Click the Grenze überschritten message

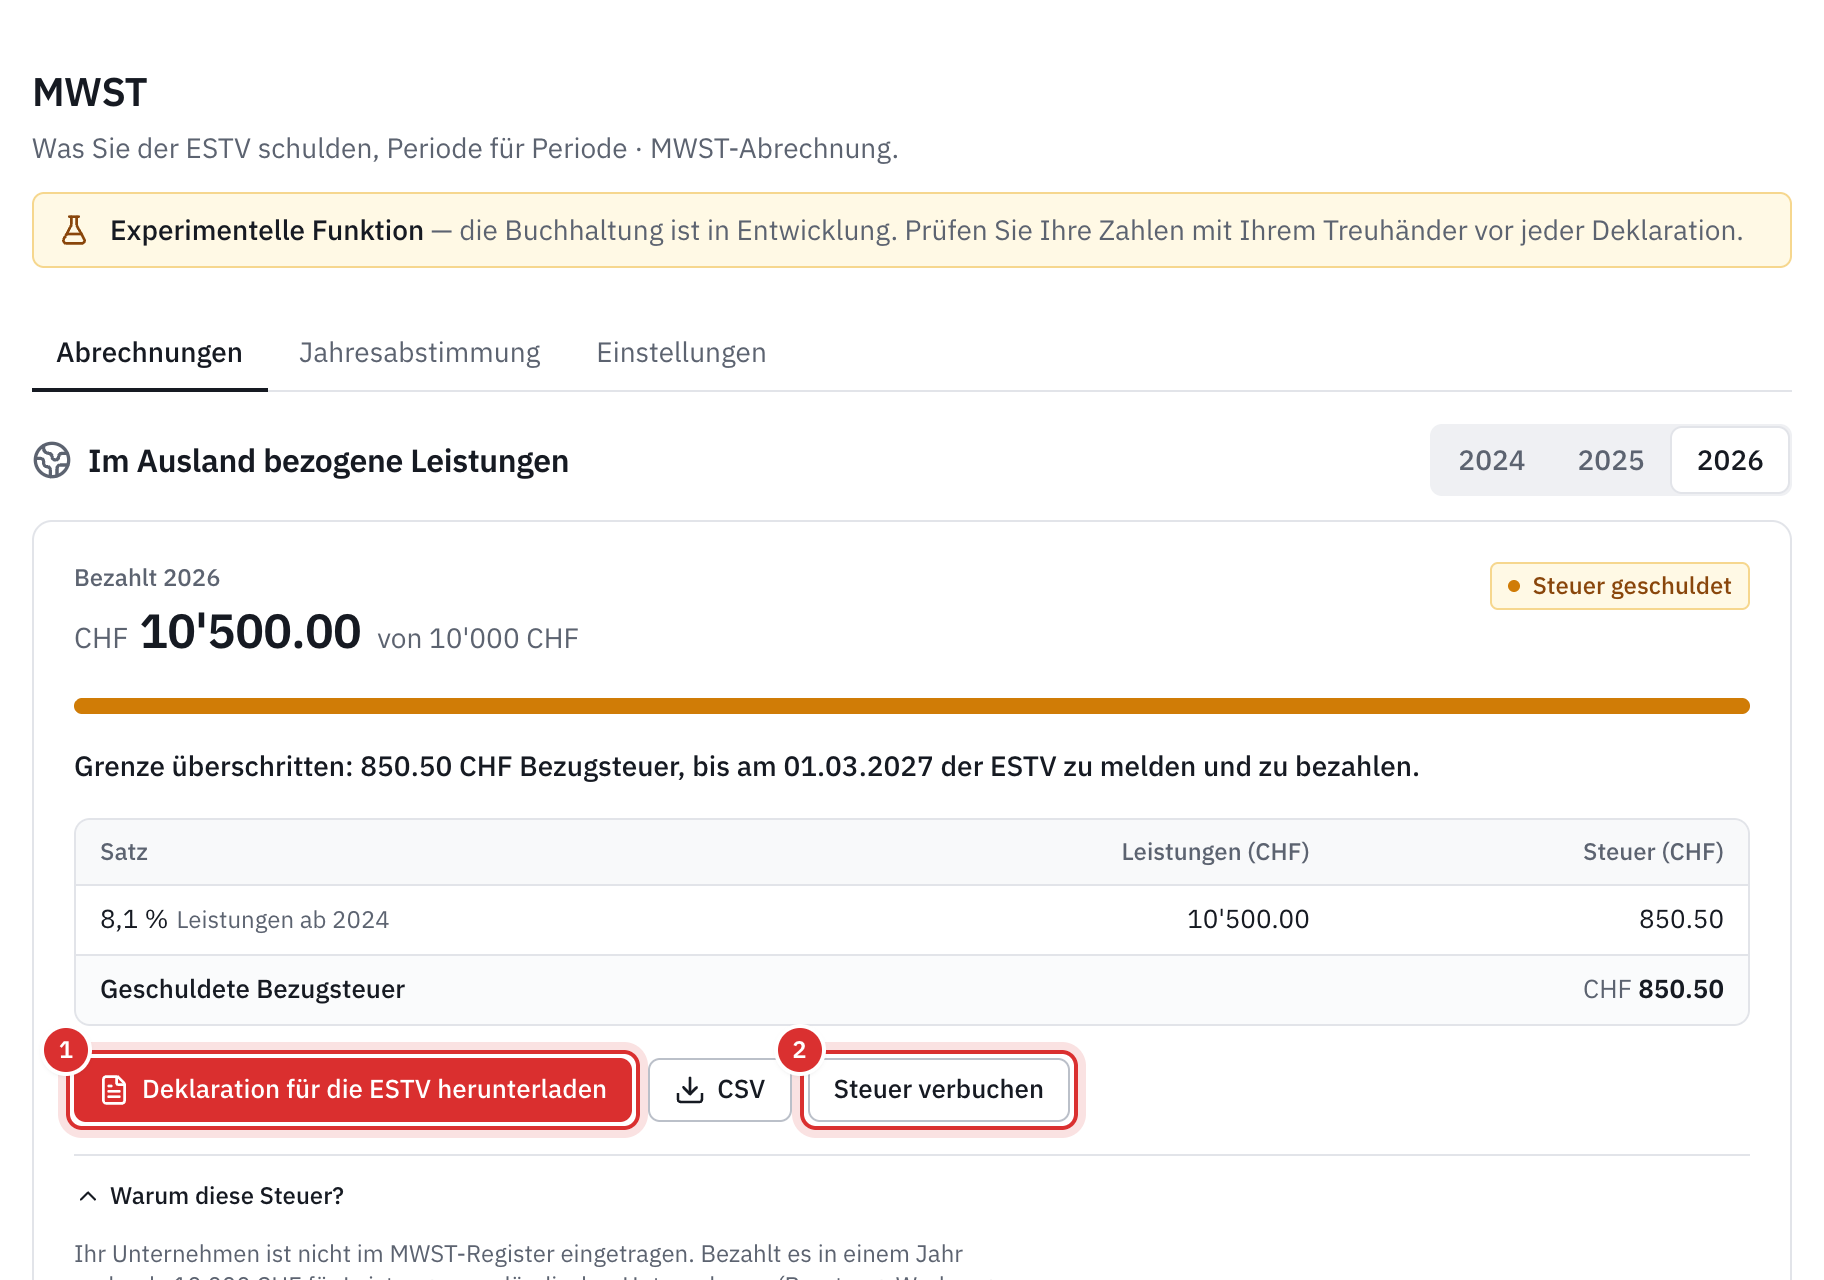(747, 767)
